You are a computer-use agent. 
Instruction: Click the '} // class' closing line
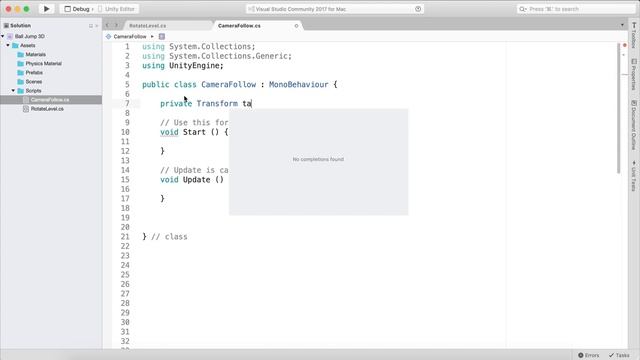(165, 237)
